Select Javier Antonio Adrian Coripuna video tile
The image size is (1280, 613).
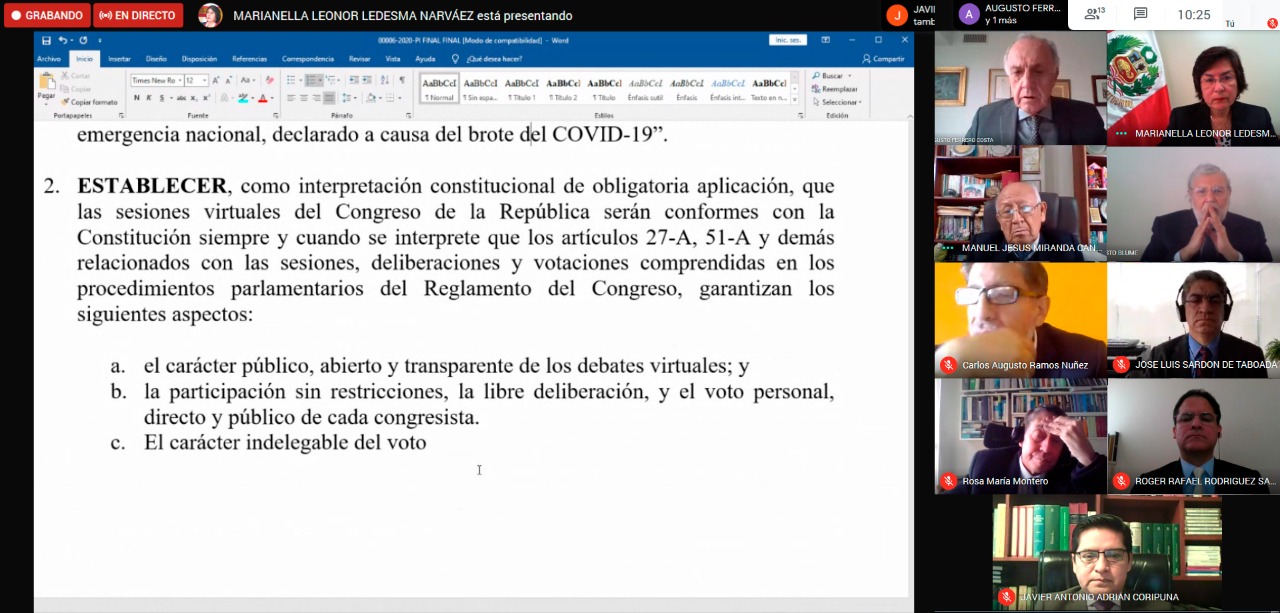tap(1107, 552)
